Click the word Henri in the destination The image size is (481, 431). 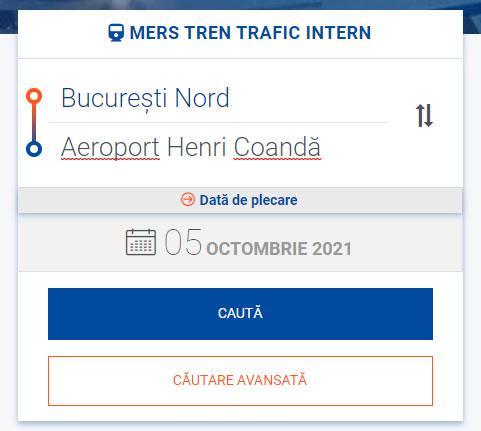[197, 146]
